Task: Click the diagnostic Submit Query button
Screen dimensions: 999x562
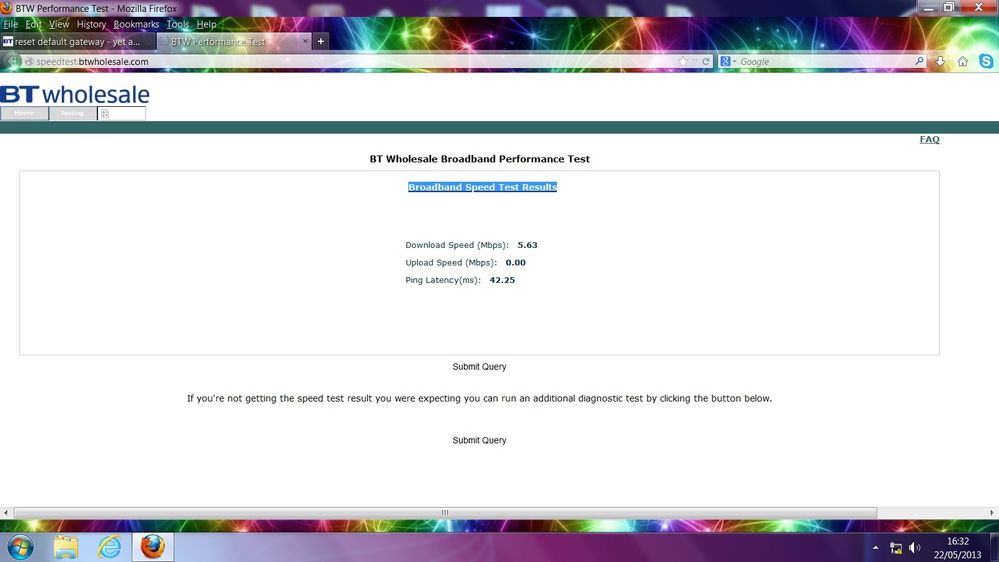Action: (x=479, y=440)
